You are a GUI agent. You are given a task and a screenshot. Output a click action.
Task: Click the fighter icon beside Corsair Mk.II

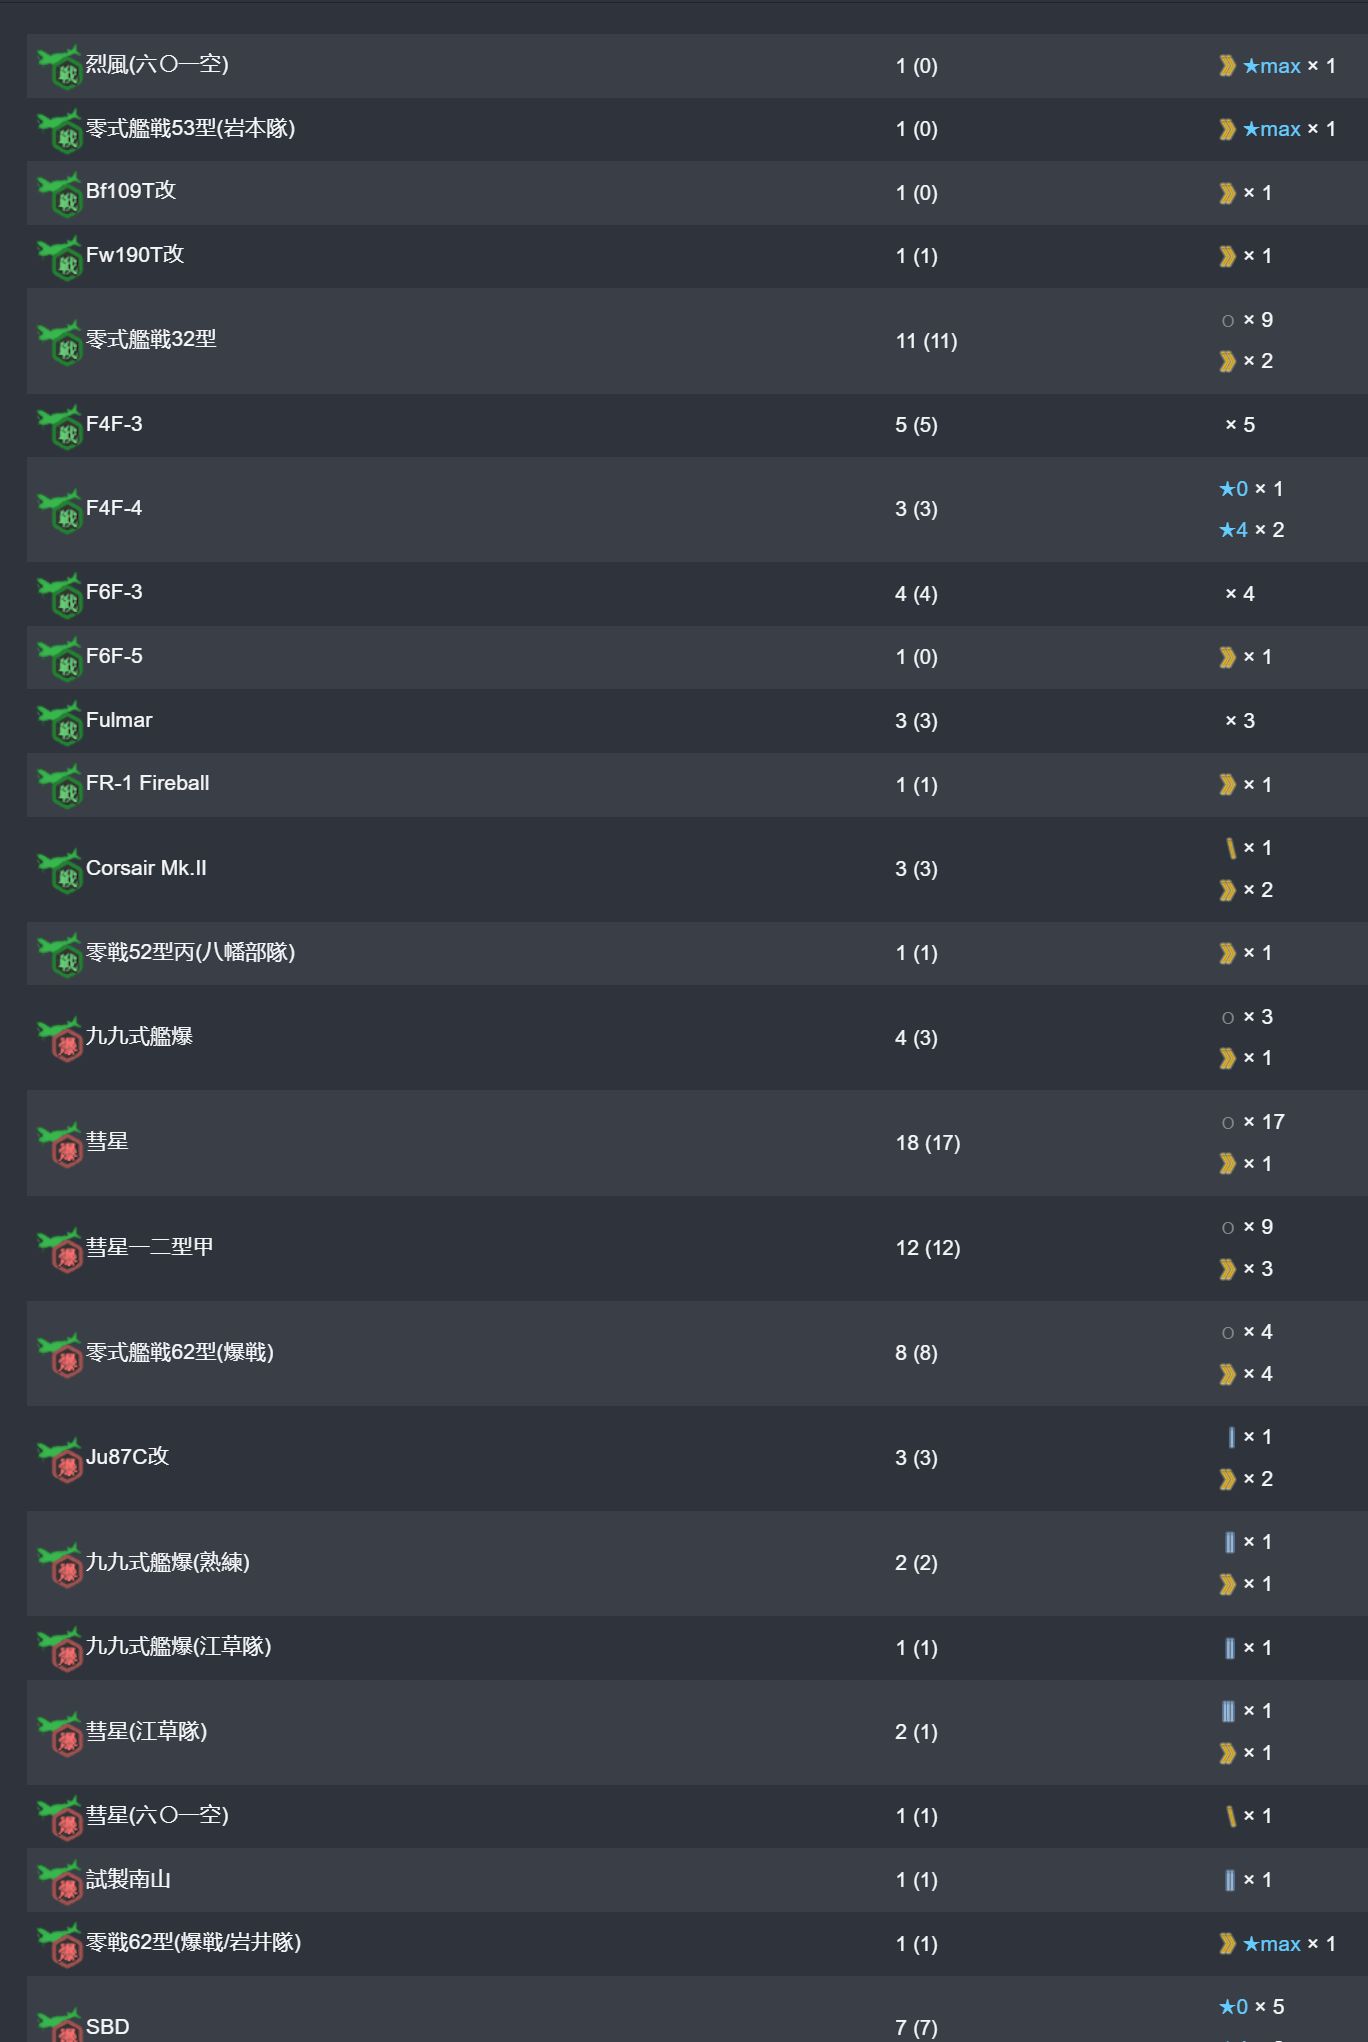[x=59, y=870]
